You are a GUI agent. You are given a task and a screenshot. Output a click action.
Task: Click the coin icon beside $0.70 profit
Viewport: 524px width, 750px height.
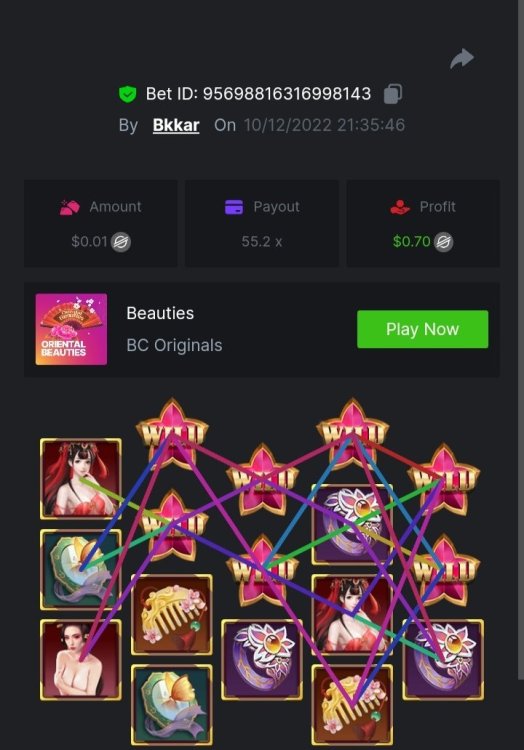443,242
